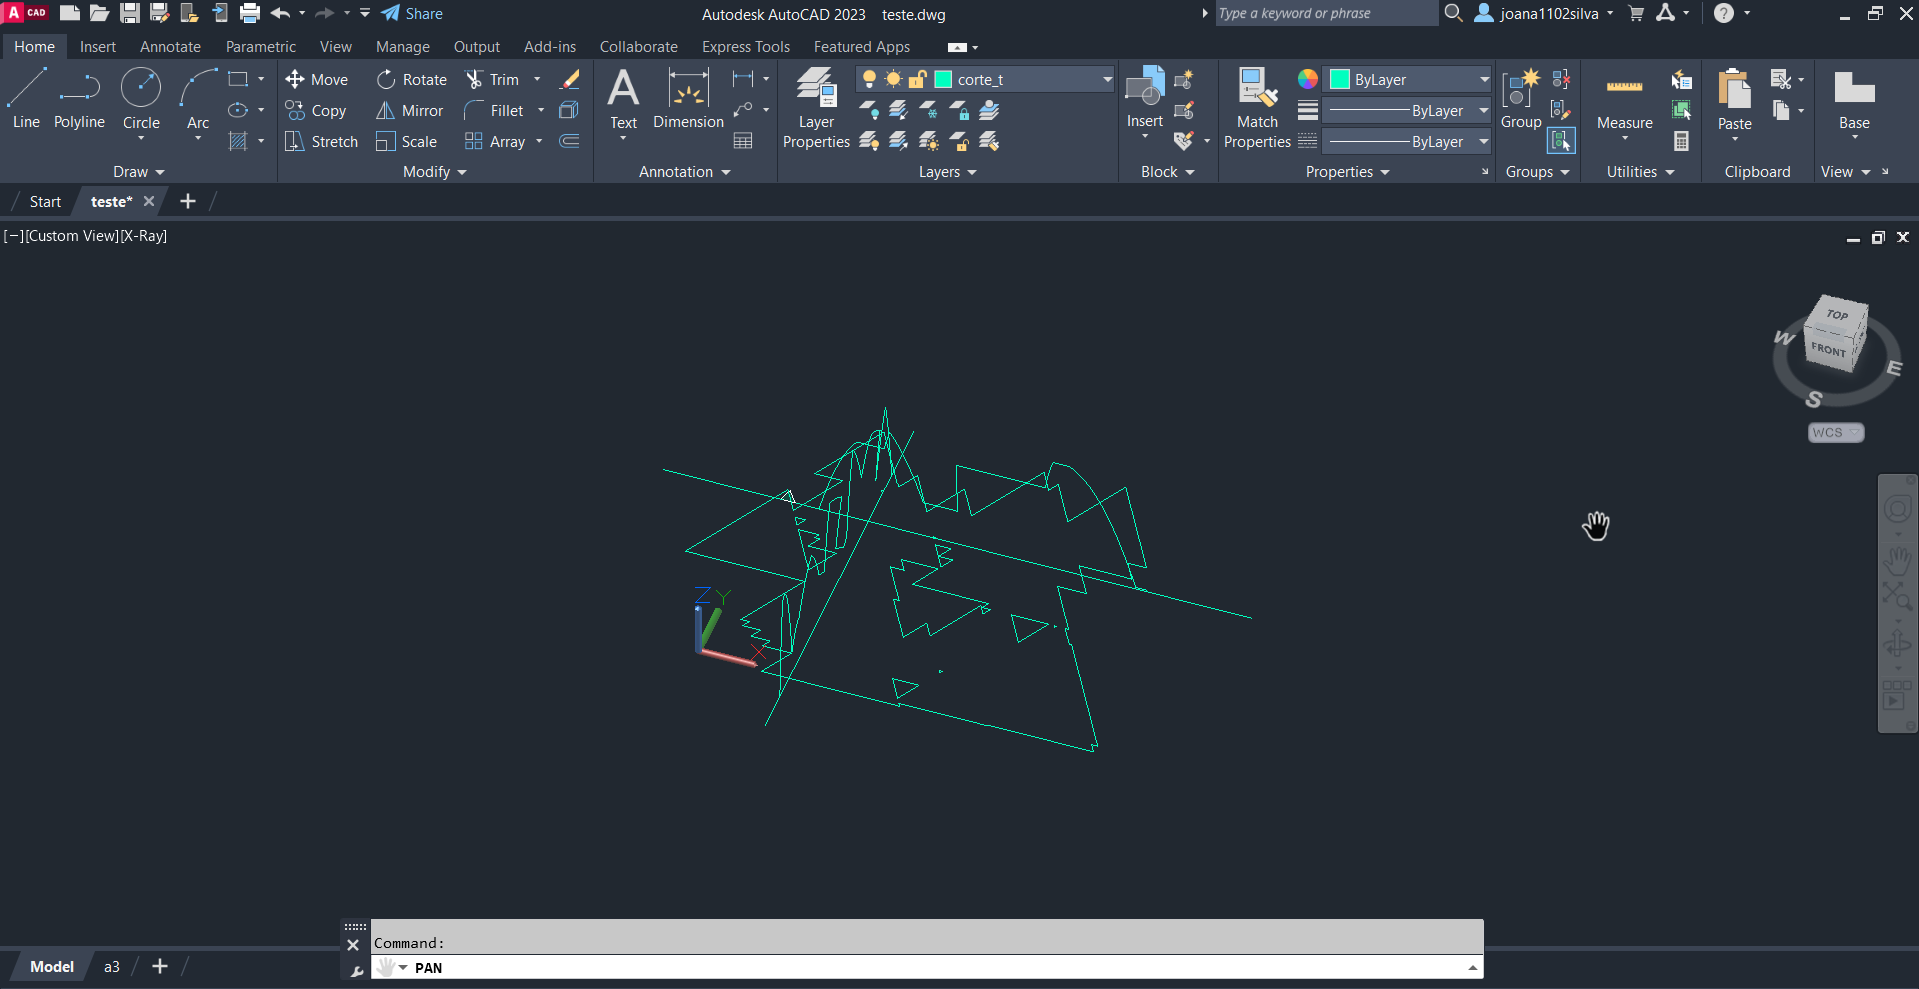Click the WCS coordinate system button
1919x989 pixels.
[1835, 432]
